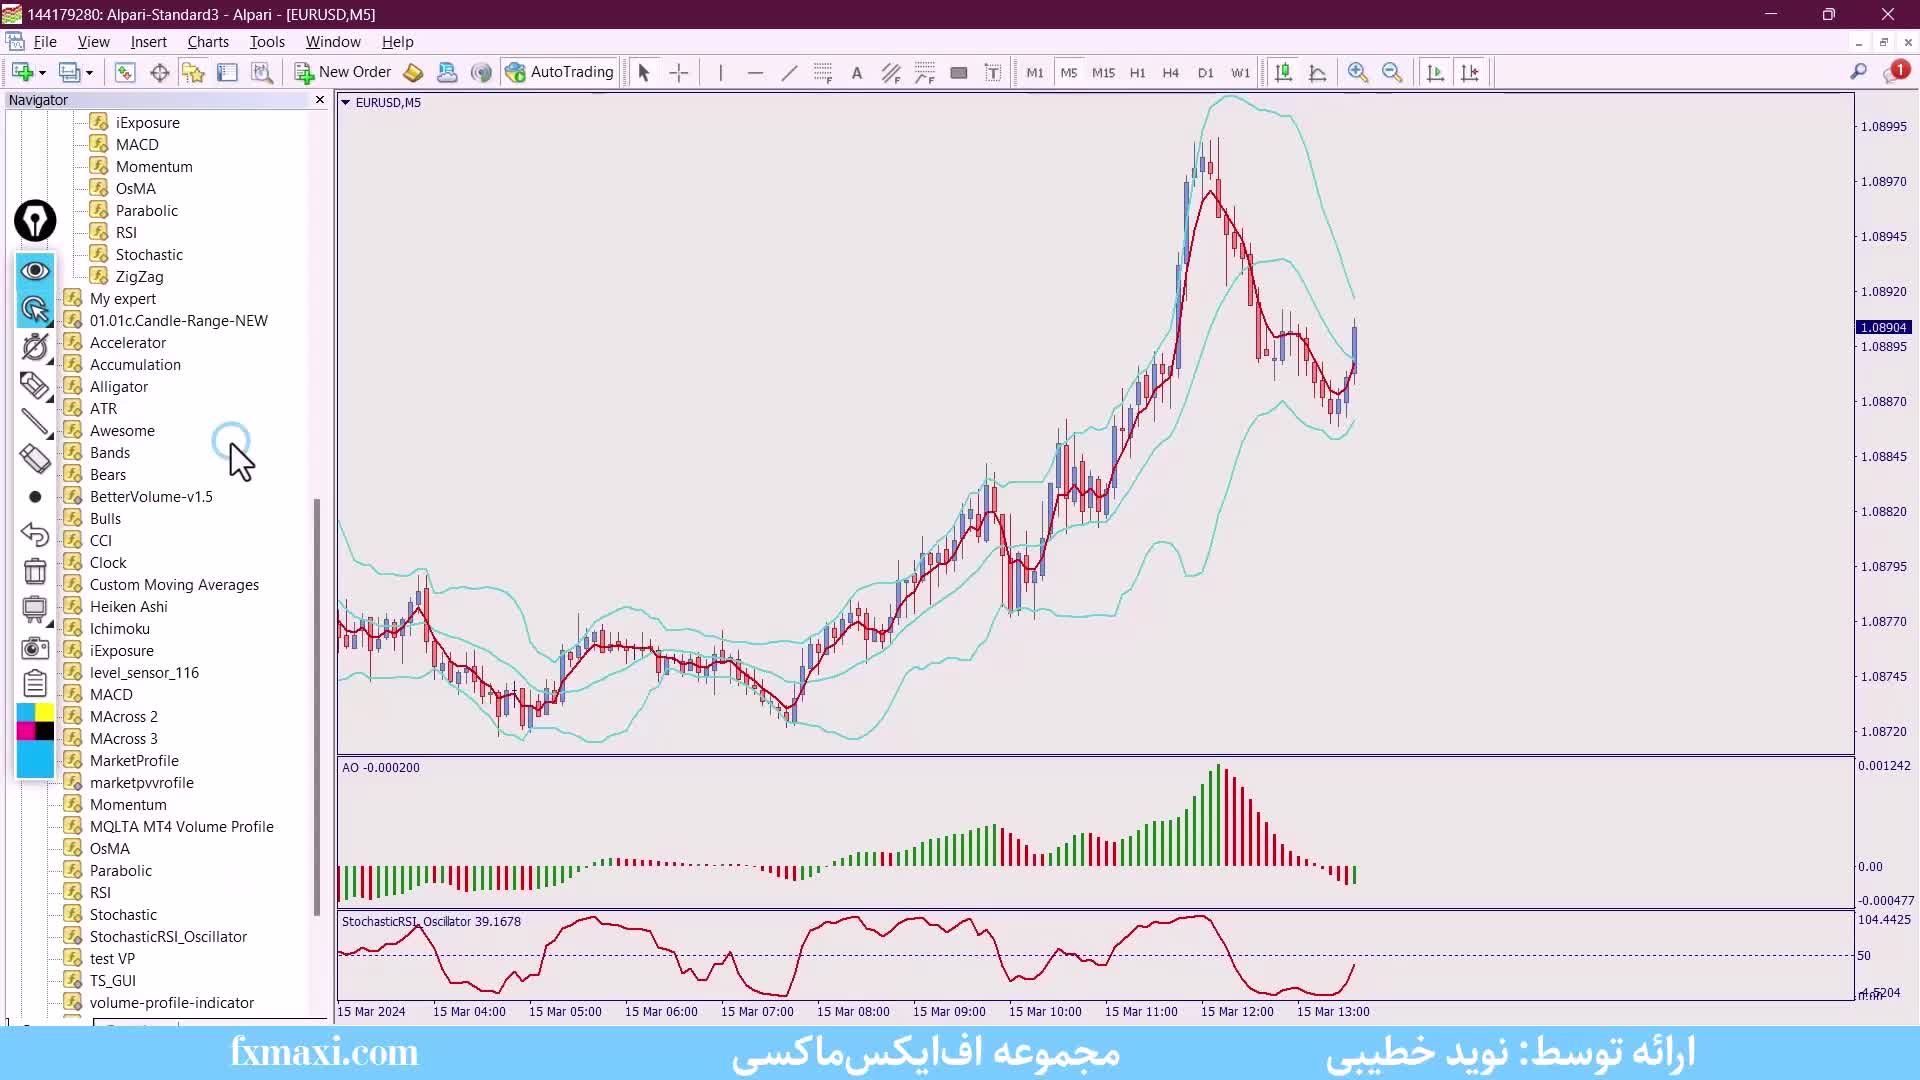Toggle the eye visibility icon in sidebar
This screenshot has width=1920, height=1080.
click(35, 271)
